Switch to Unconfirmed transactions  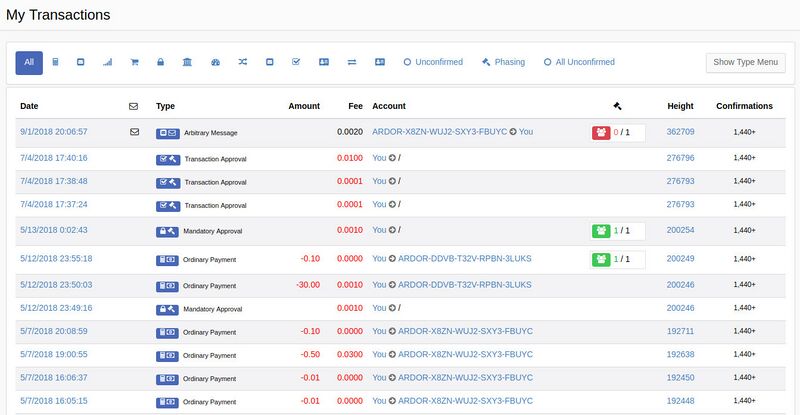[x=433, y=62]
